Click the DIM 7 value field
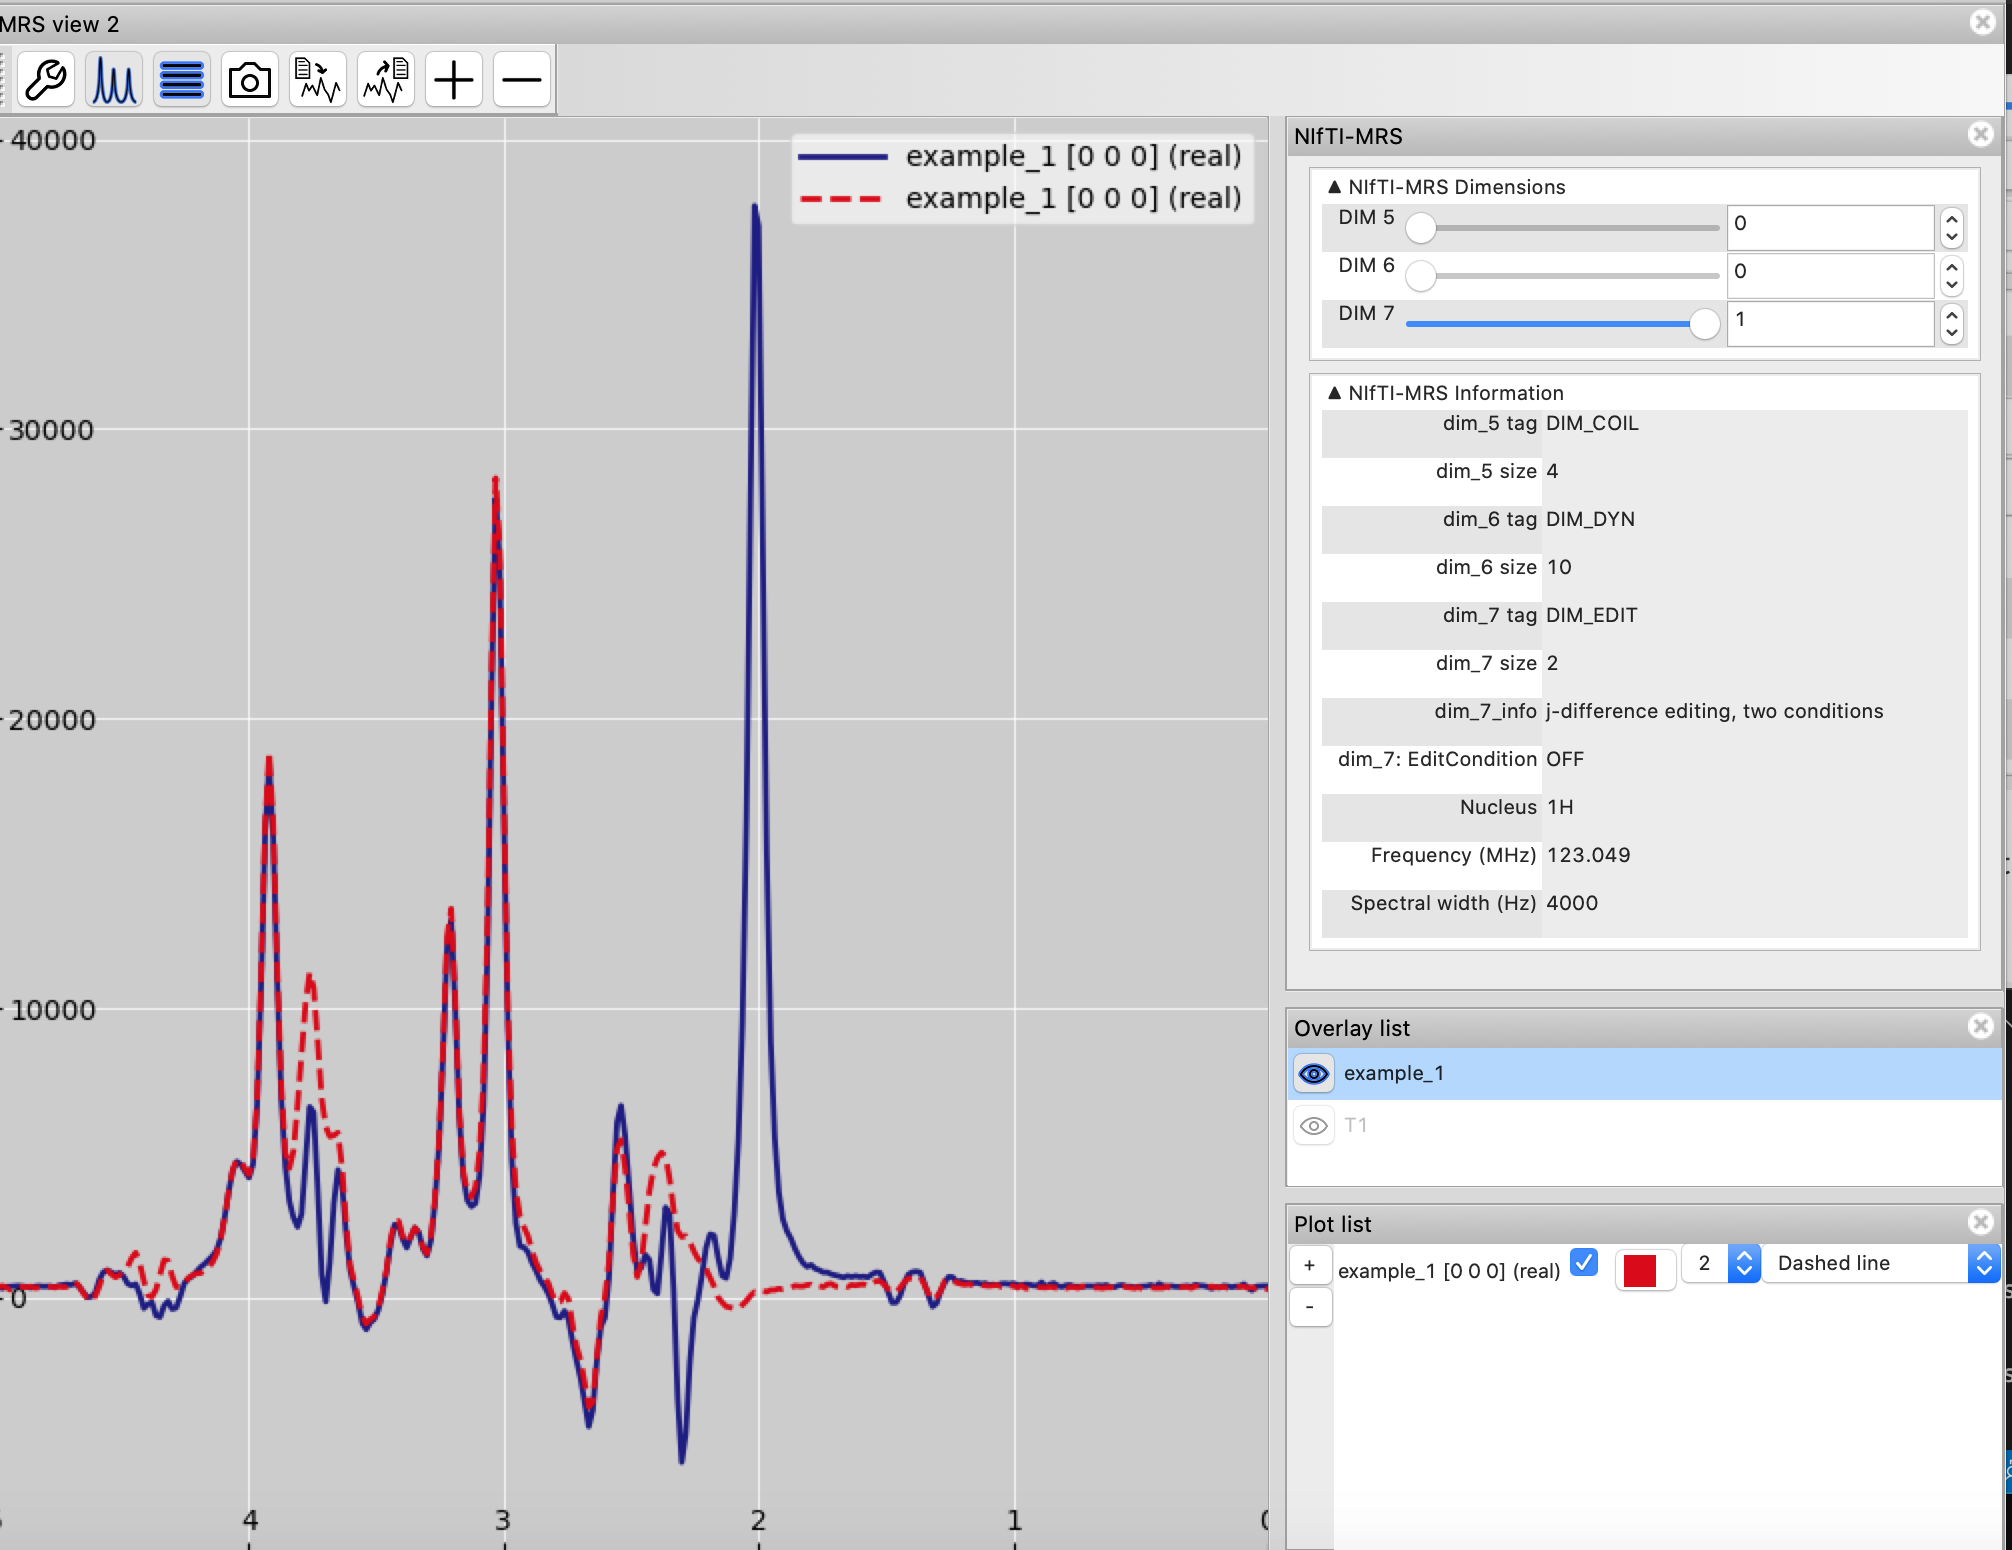The width and height of the screenshot is (2012, 1550). click(1830, 324)
